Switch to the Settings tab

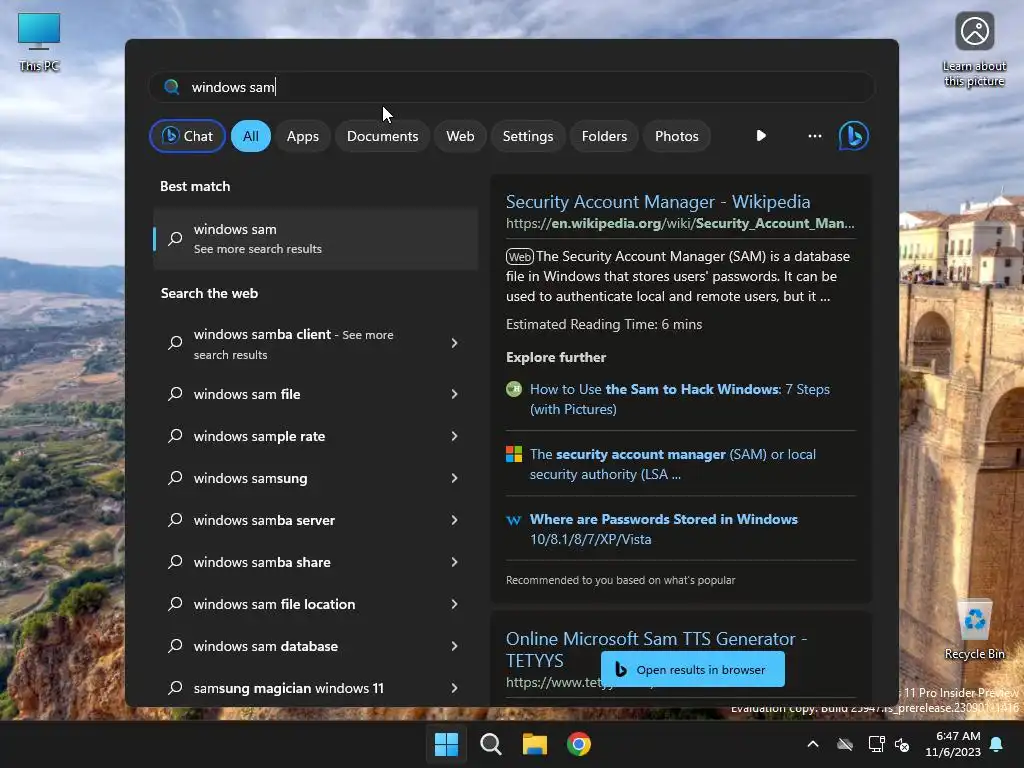(528, 136)
